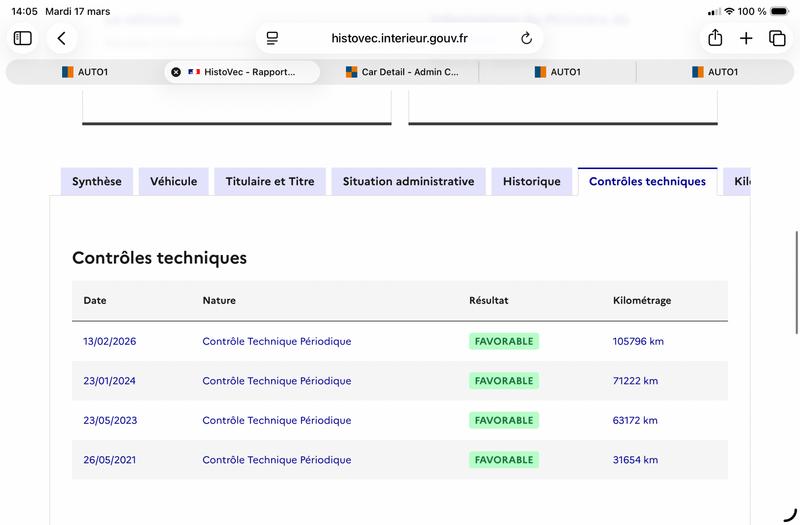Close the HistoVec Rapport tab
Image resolution: width=800 pixels, height=525 pixels.
tap(176, 72)
